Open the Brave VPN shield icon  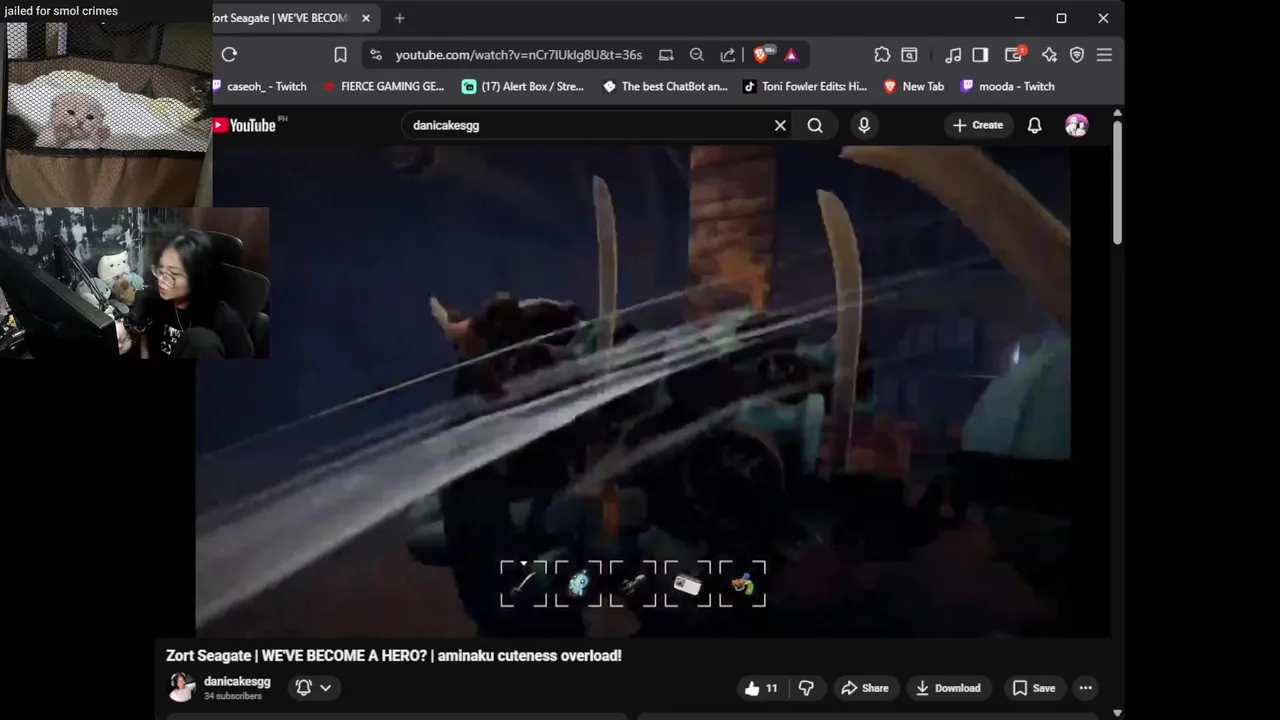point(1077,55)
